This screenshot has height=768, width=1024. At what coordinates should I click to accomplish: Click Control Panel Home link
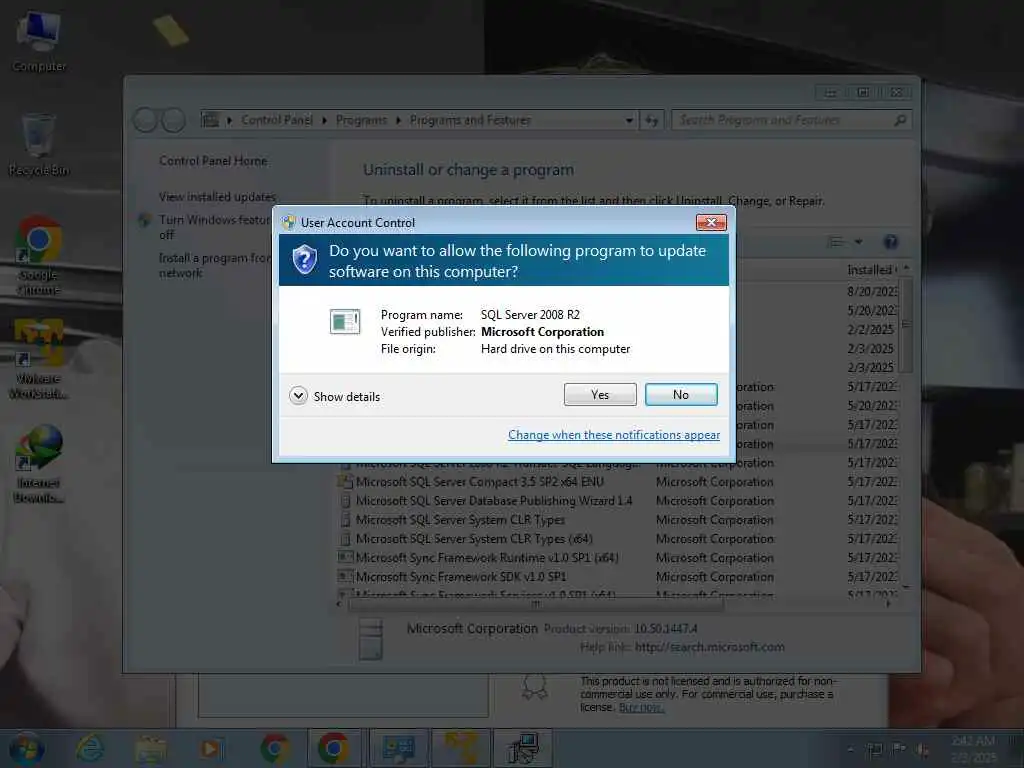click(213, 161)
